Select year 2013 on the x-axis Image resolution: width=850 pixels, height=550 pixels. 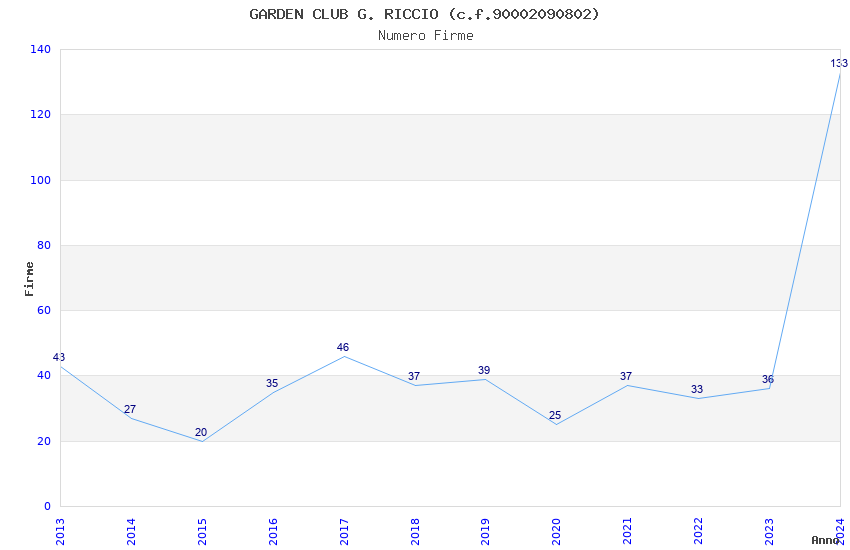(60, 532)
